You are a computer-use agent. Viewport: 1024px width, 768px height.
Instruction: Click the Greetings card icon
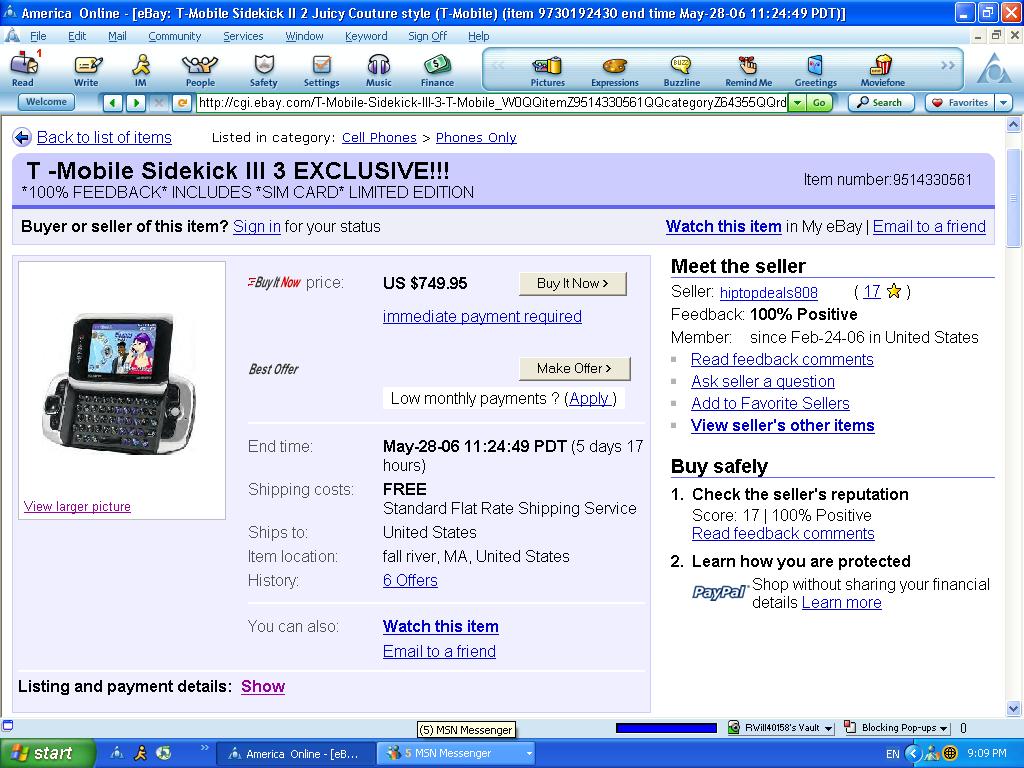816,69
